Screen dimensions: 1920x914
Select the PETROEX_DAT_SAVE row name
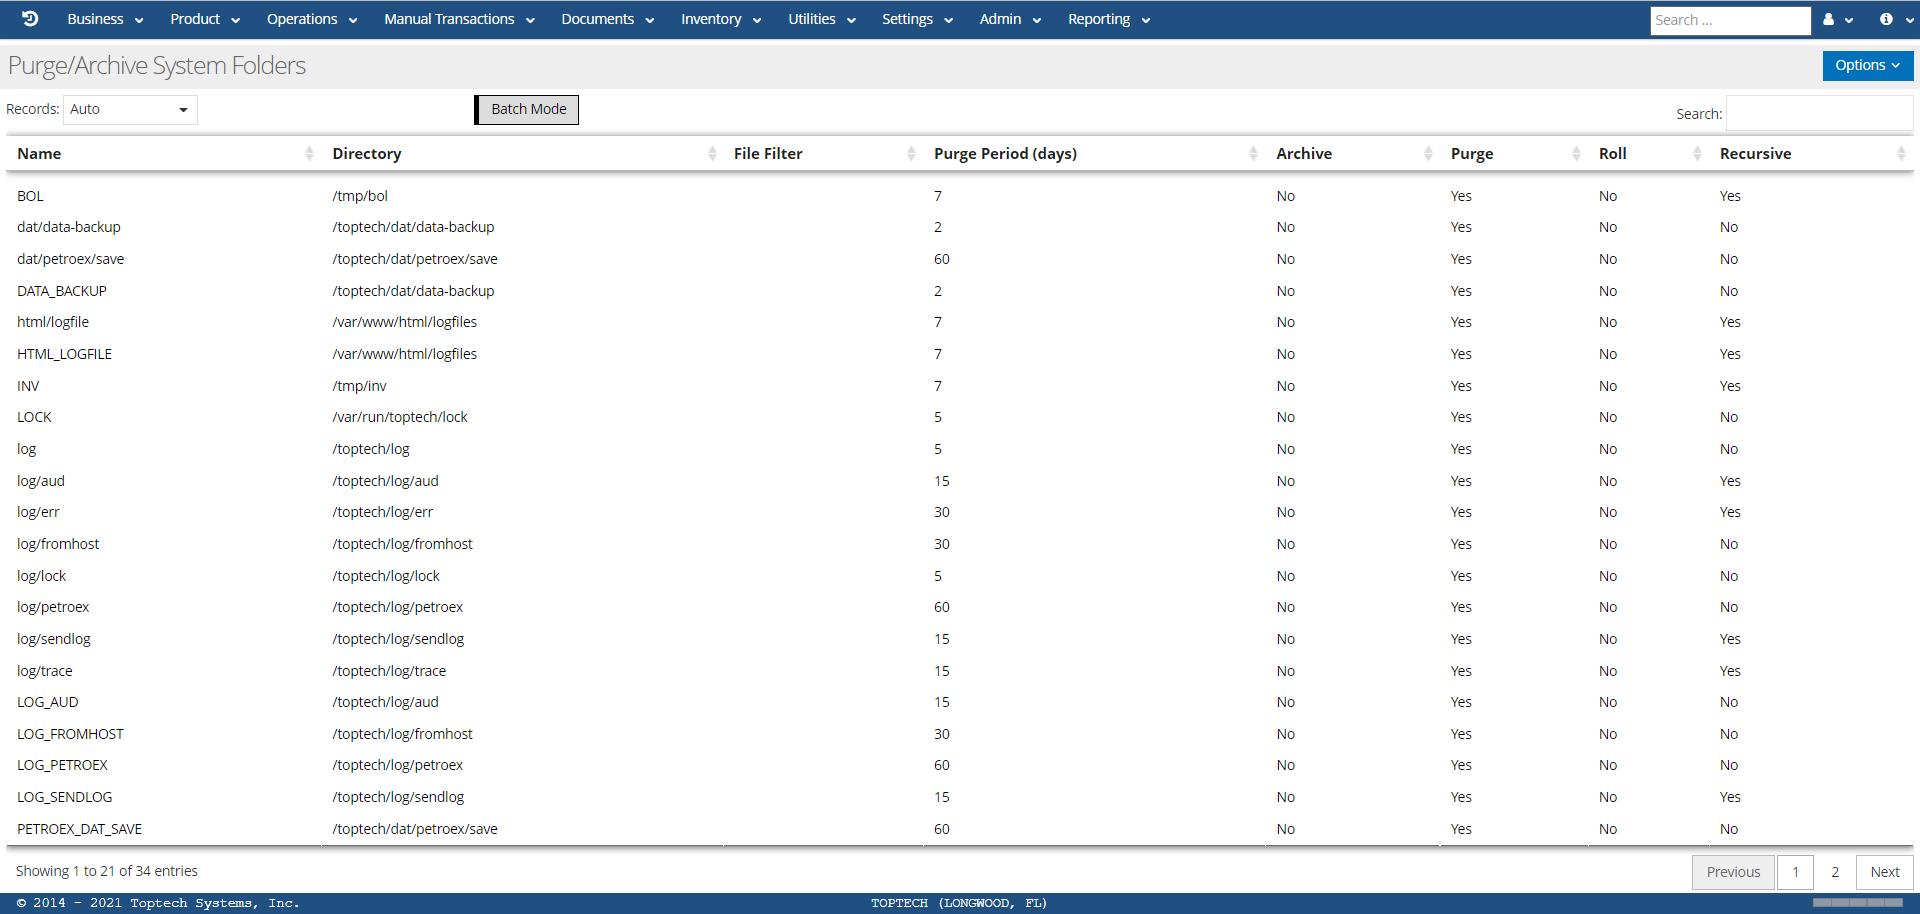coord(80,829)
